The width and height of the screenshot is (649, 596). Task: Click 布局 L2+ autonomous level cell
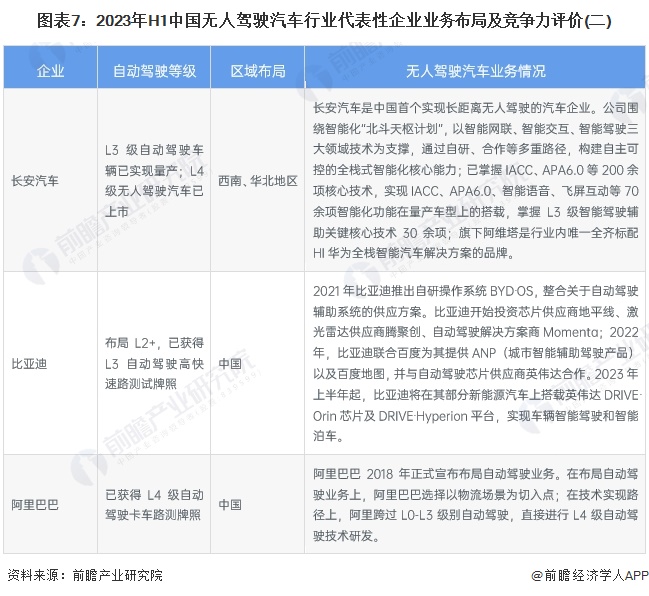pyautogui.click(x=154, y=363)
